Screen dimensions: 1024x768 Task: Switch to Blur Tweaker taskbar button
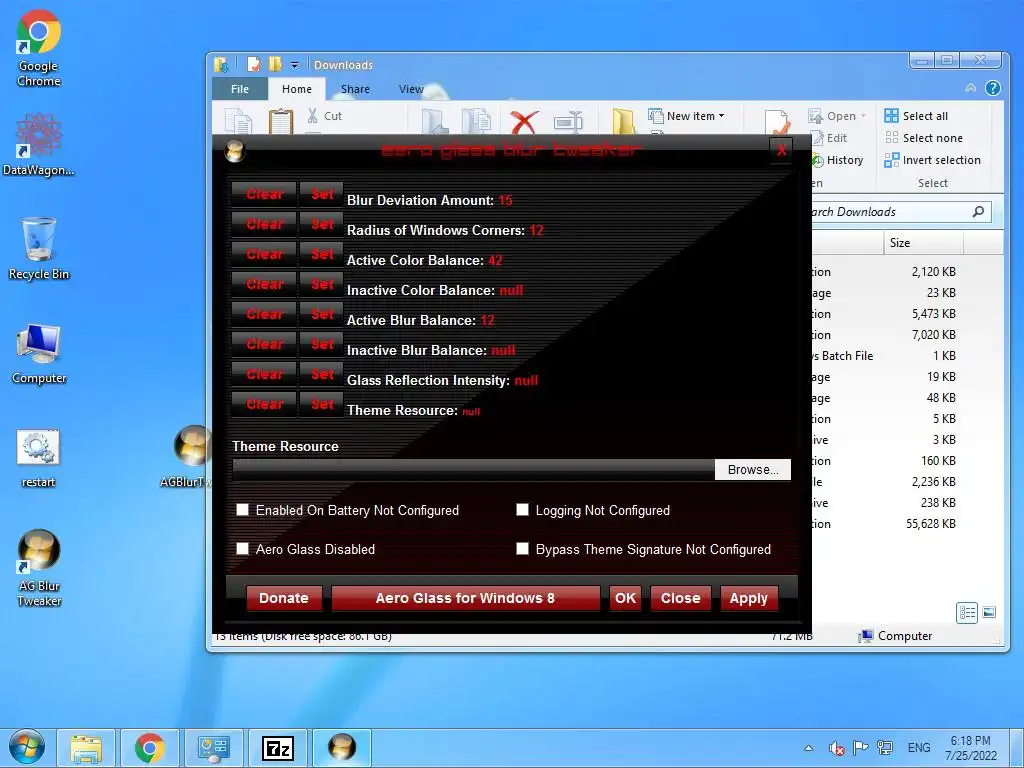(342, 748)
